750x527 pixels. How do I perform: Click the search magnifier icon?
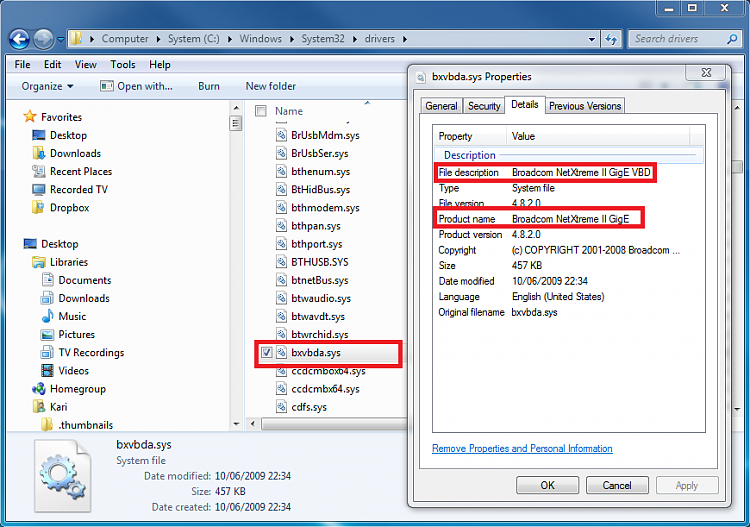click(x=732, y=39)
